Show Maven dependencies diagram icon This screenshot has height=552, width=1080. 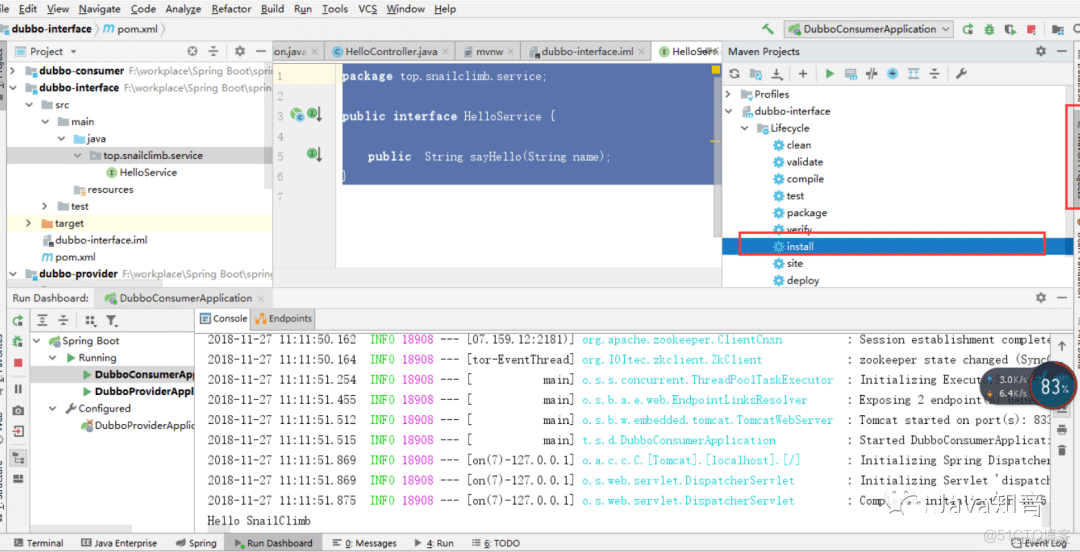pyautogui.click(x=913, y=74)
